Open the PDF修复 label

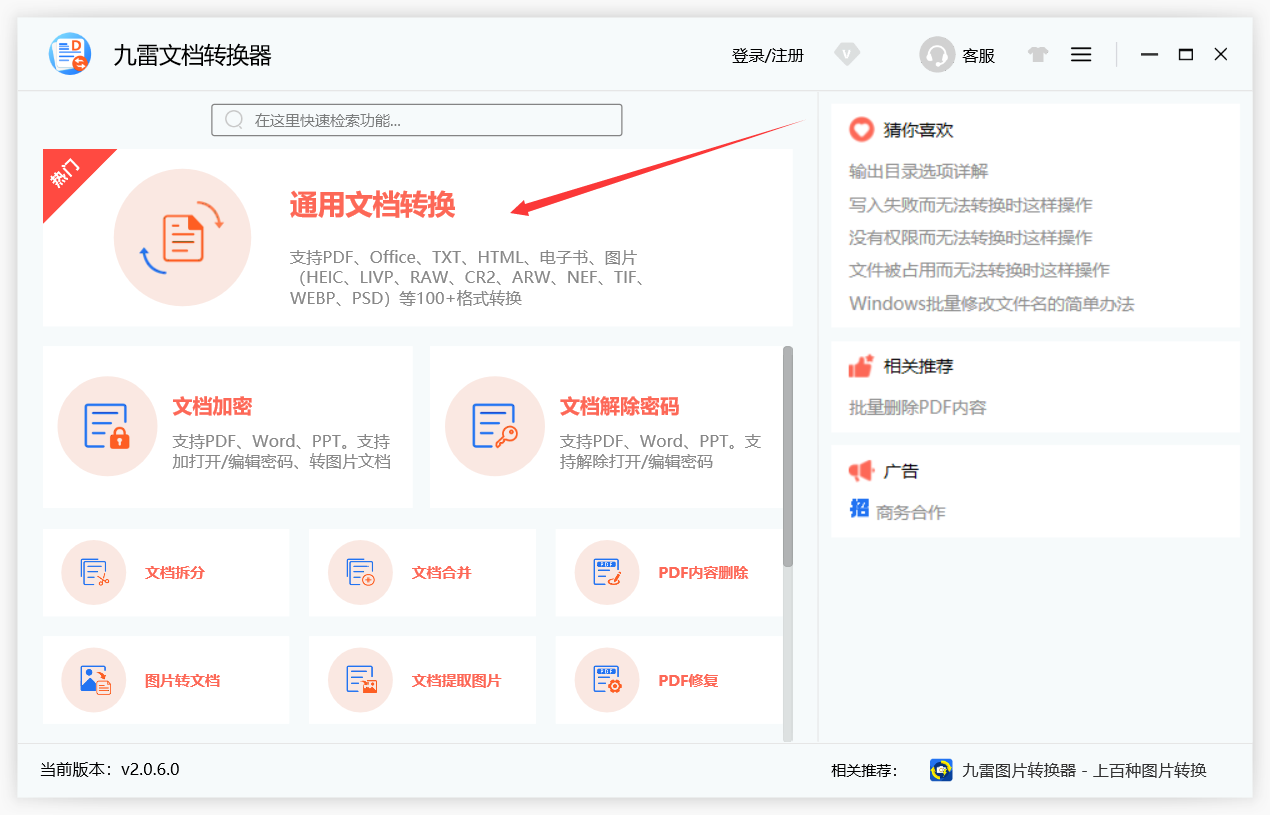click(x=688, y=681)
